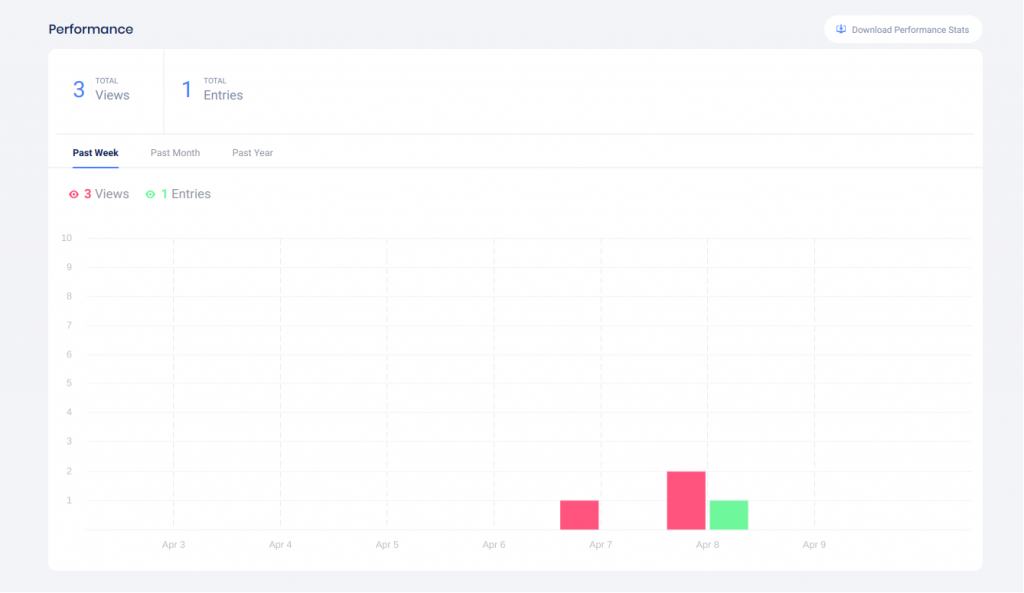
Task: Click the Apr 5 x-axis label
Action: pyautogui.click(x=387, y=545)
